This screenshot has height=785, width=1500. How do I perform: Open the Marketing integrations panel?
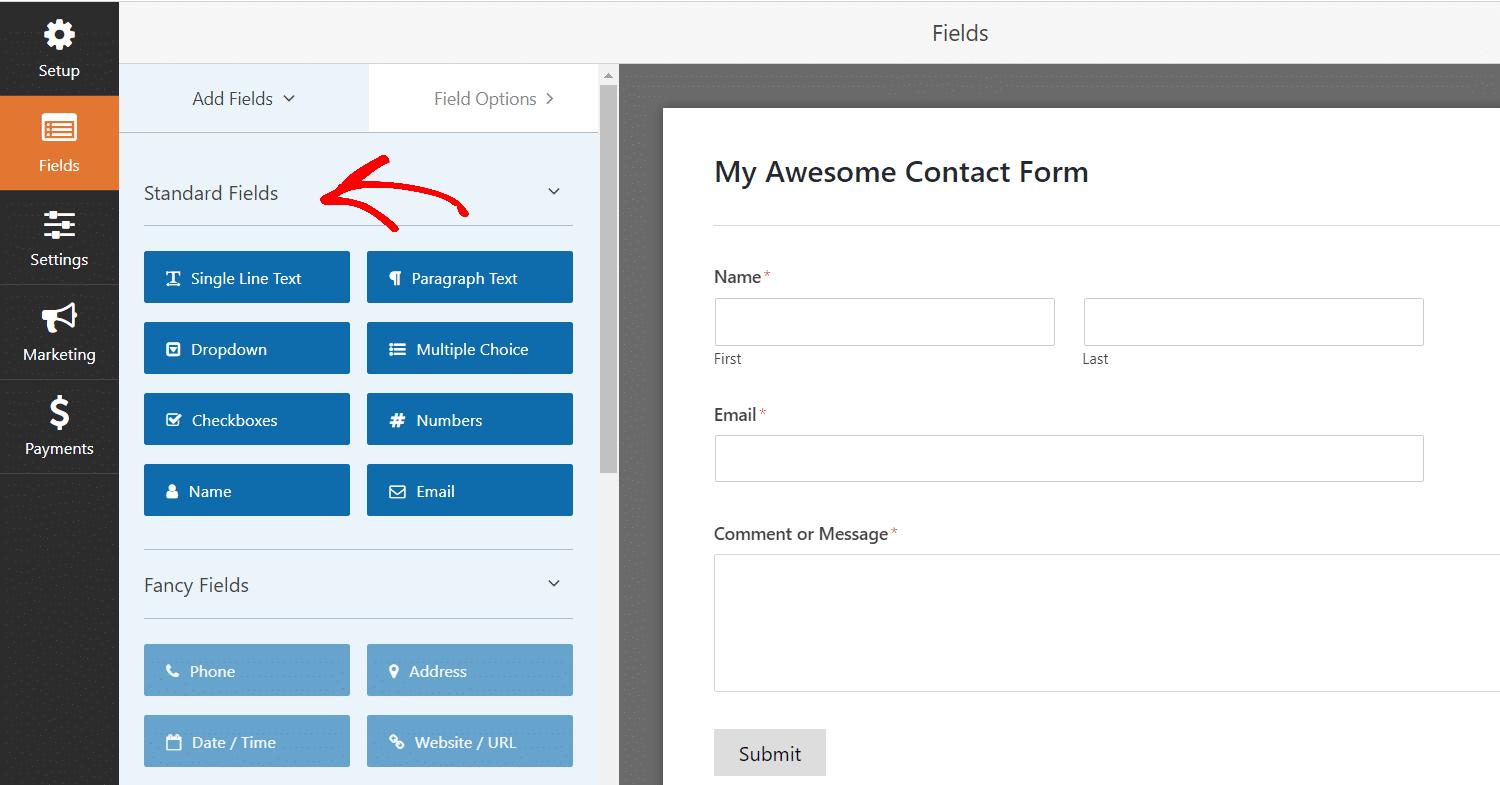point(59,332)
